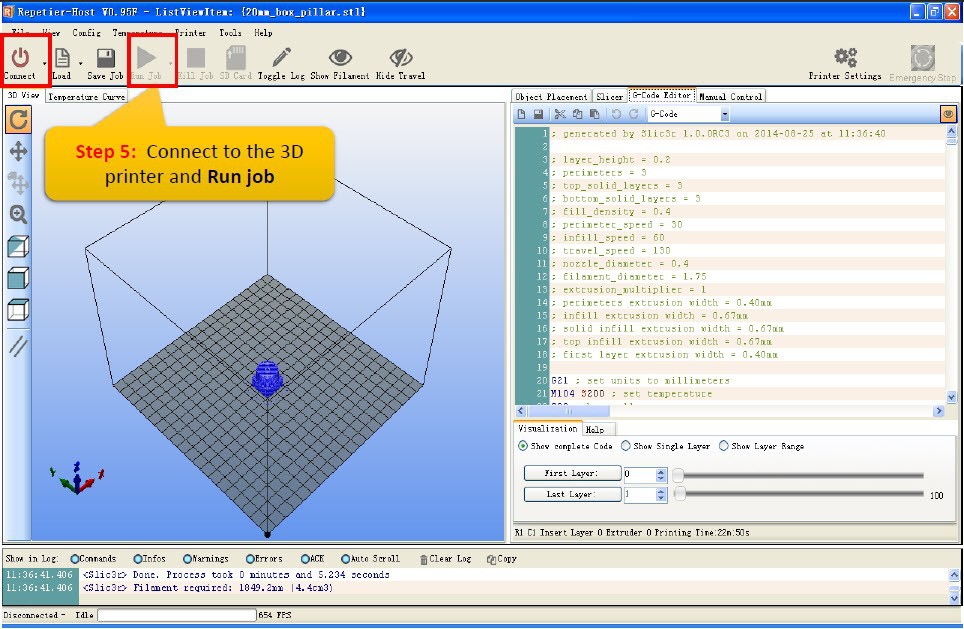This screenshot has height=629, width=964.
Task: Open Printer Settings gears icon
Action: click(845, 58)
